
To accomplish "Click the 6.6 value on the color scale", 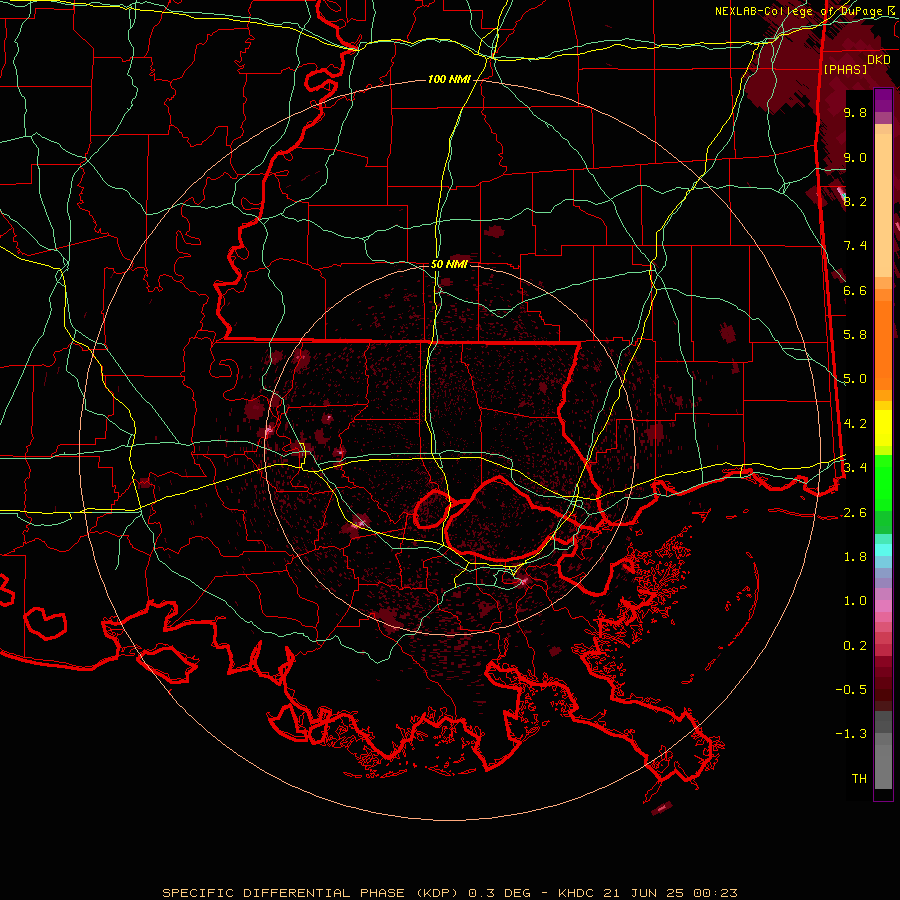I will (x=855, y=290).
